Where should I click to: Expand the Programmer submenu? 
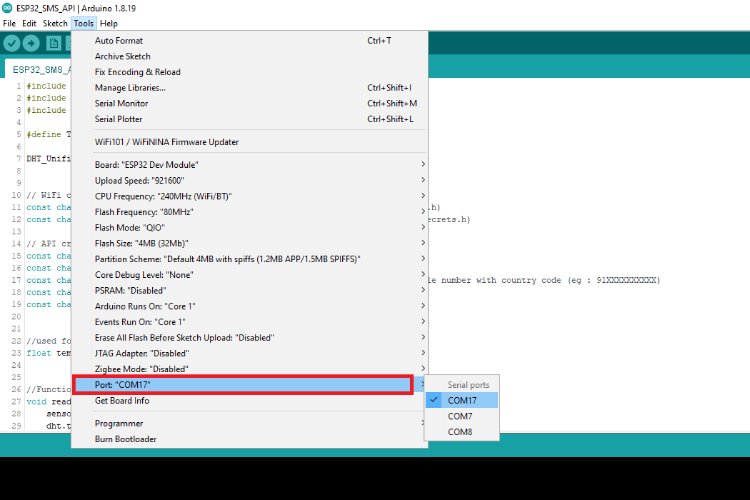point(250,423)
